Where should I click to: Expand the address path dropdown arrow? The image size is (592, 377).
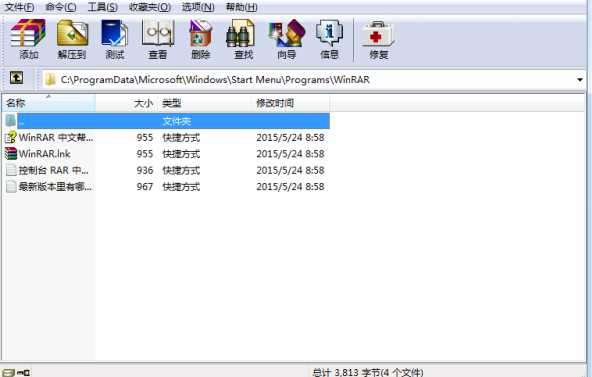tap(580, 80)
